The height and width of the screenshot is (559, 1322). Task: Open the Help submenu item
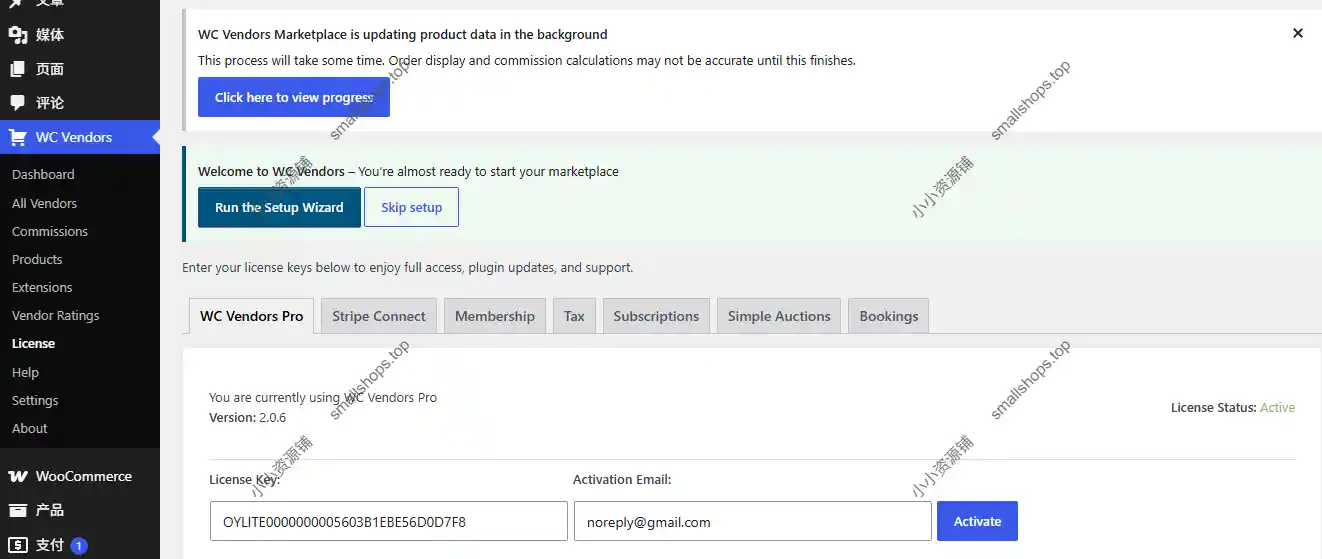[25, 372]
